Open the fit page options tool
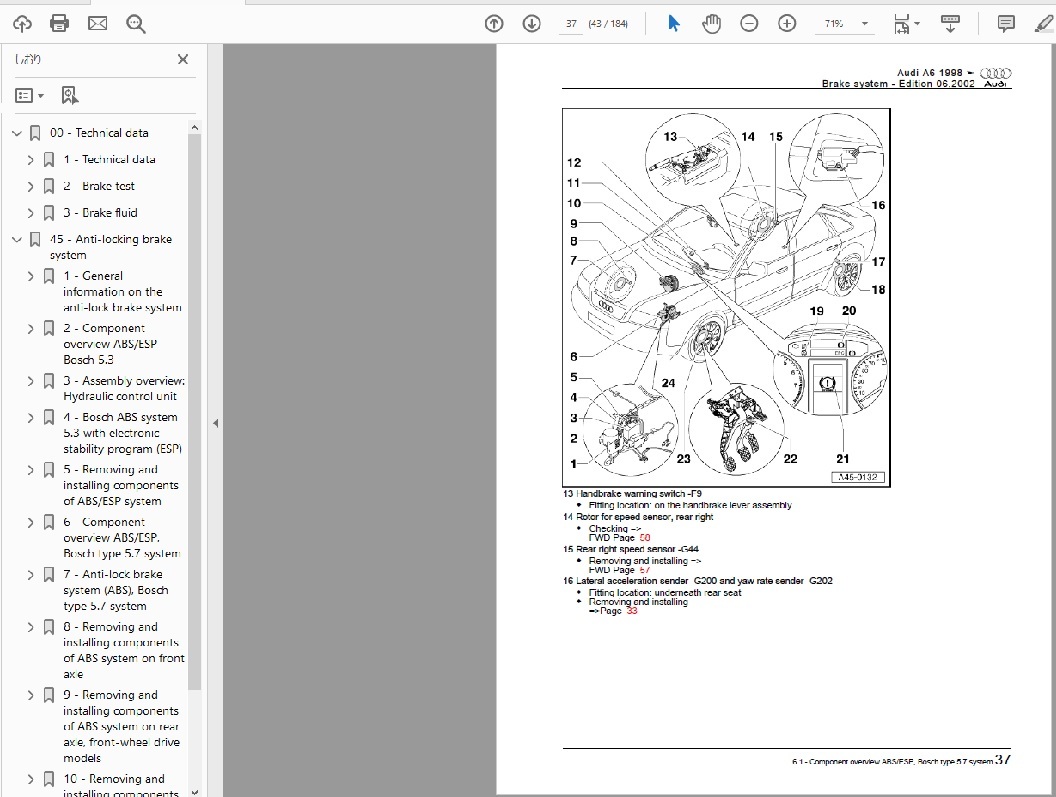Viewport: 1056px width, 797px height. coord(906,24)
